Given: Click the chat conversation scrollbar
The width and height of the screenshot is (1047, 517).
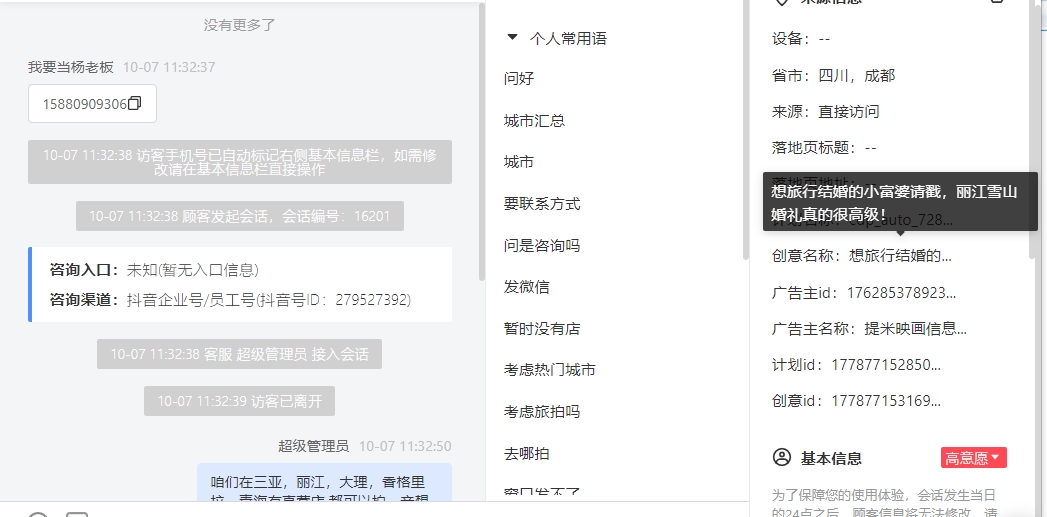Looking at the screenshot, I should (x=482, y=142).
